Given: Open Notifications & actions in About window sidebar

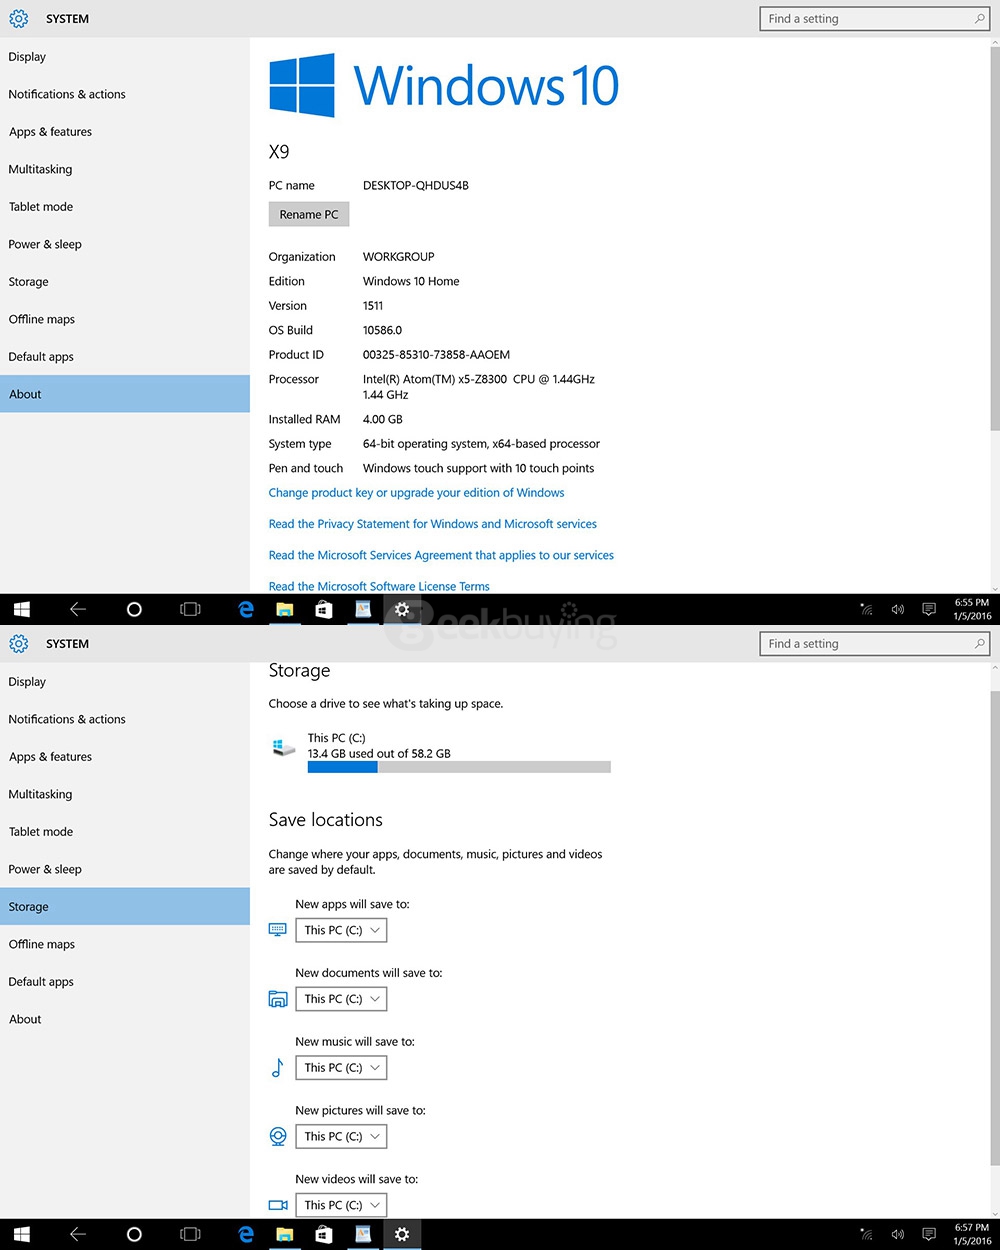Looking at the screenshot, I should tap(125, 94).
